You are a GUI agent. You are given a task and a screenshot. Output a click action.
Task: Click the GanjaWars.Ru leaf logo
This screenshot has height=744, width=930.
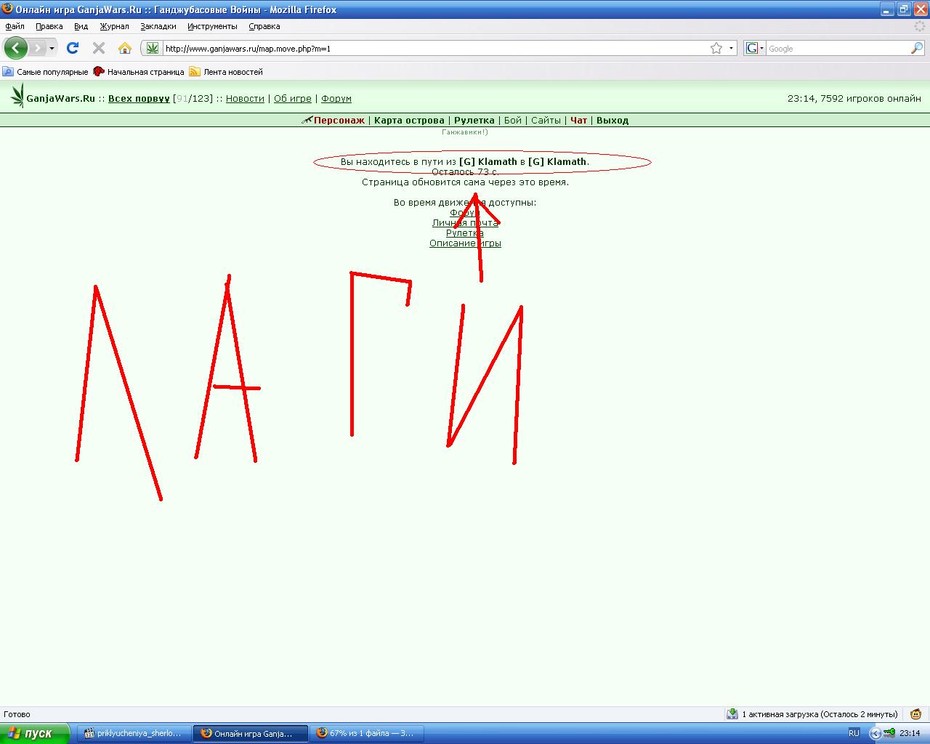point(18,96)
